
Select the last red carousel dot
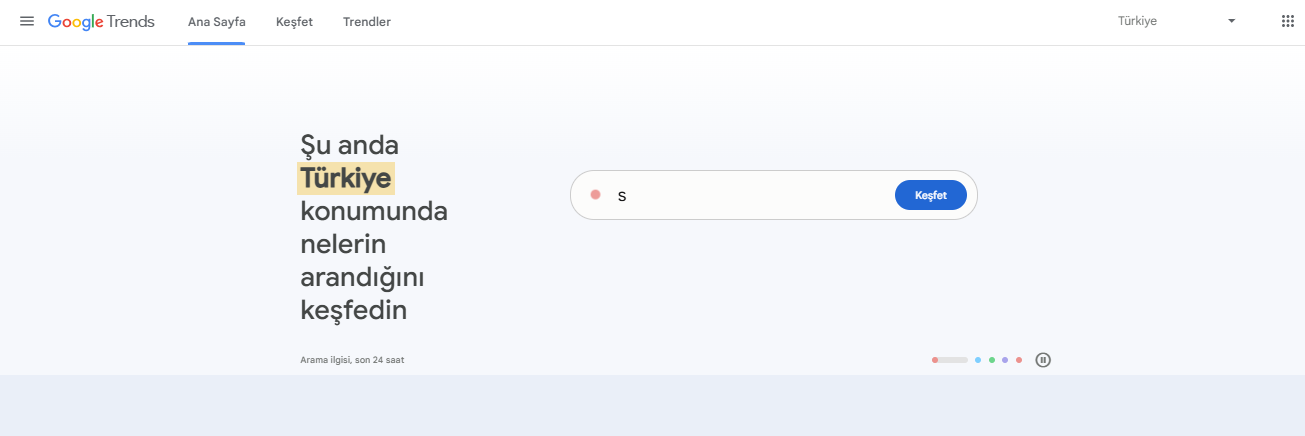pos(1019,360)
